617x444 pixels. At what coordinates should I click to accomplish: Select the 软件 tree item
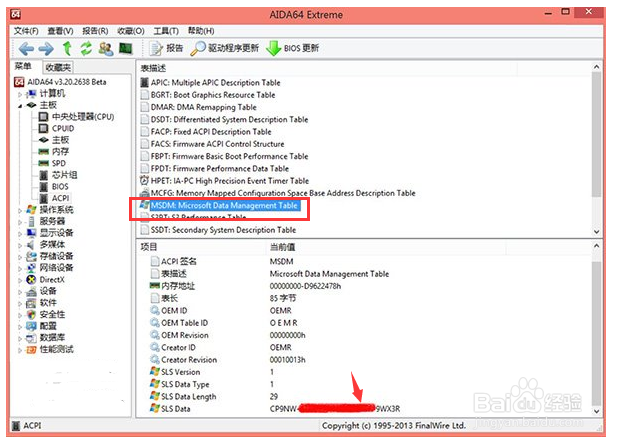[41, 303]
